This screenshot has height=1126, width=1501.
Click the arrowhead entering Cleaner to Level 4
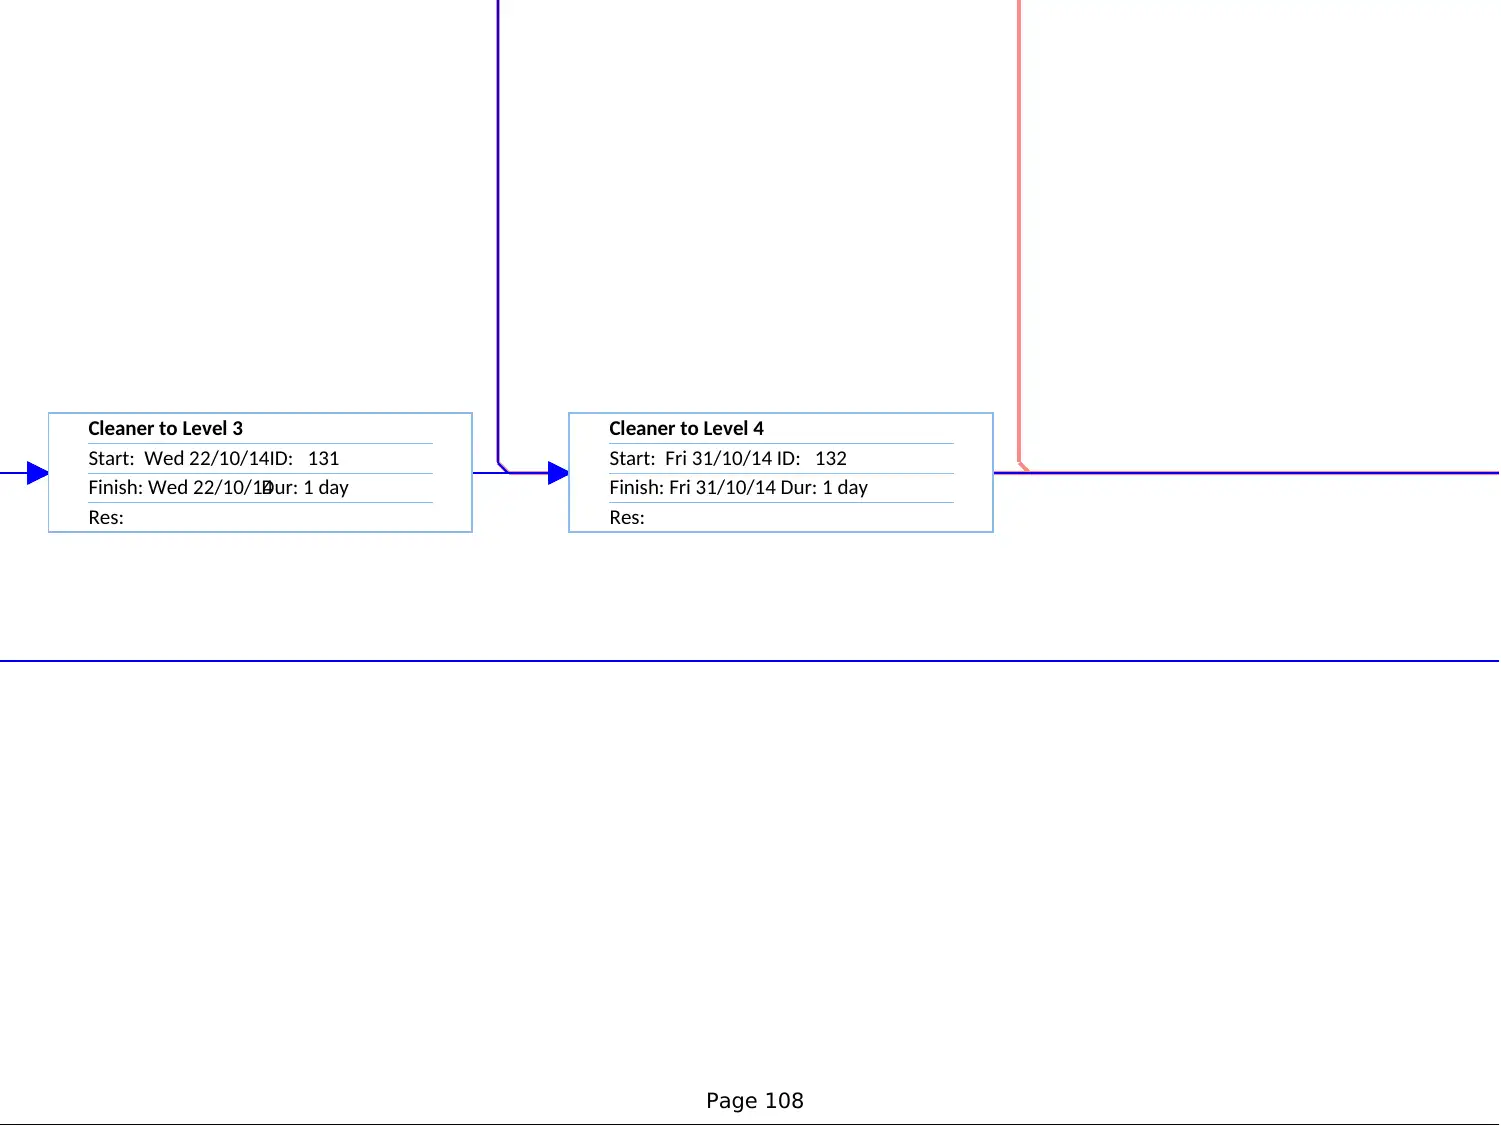tap(559, 473)
